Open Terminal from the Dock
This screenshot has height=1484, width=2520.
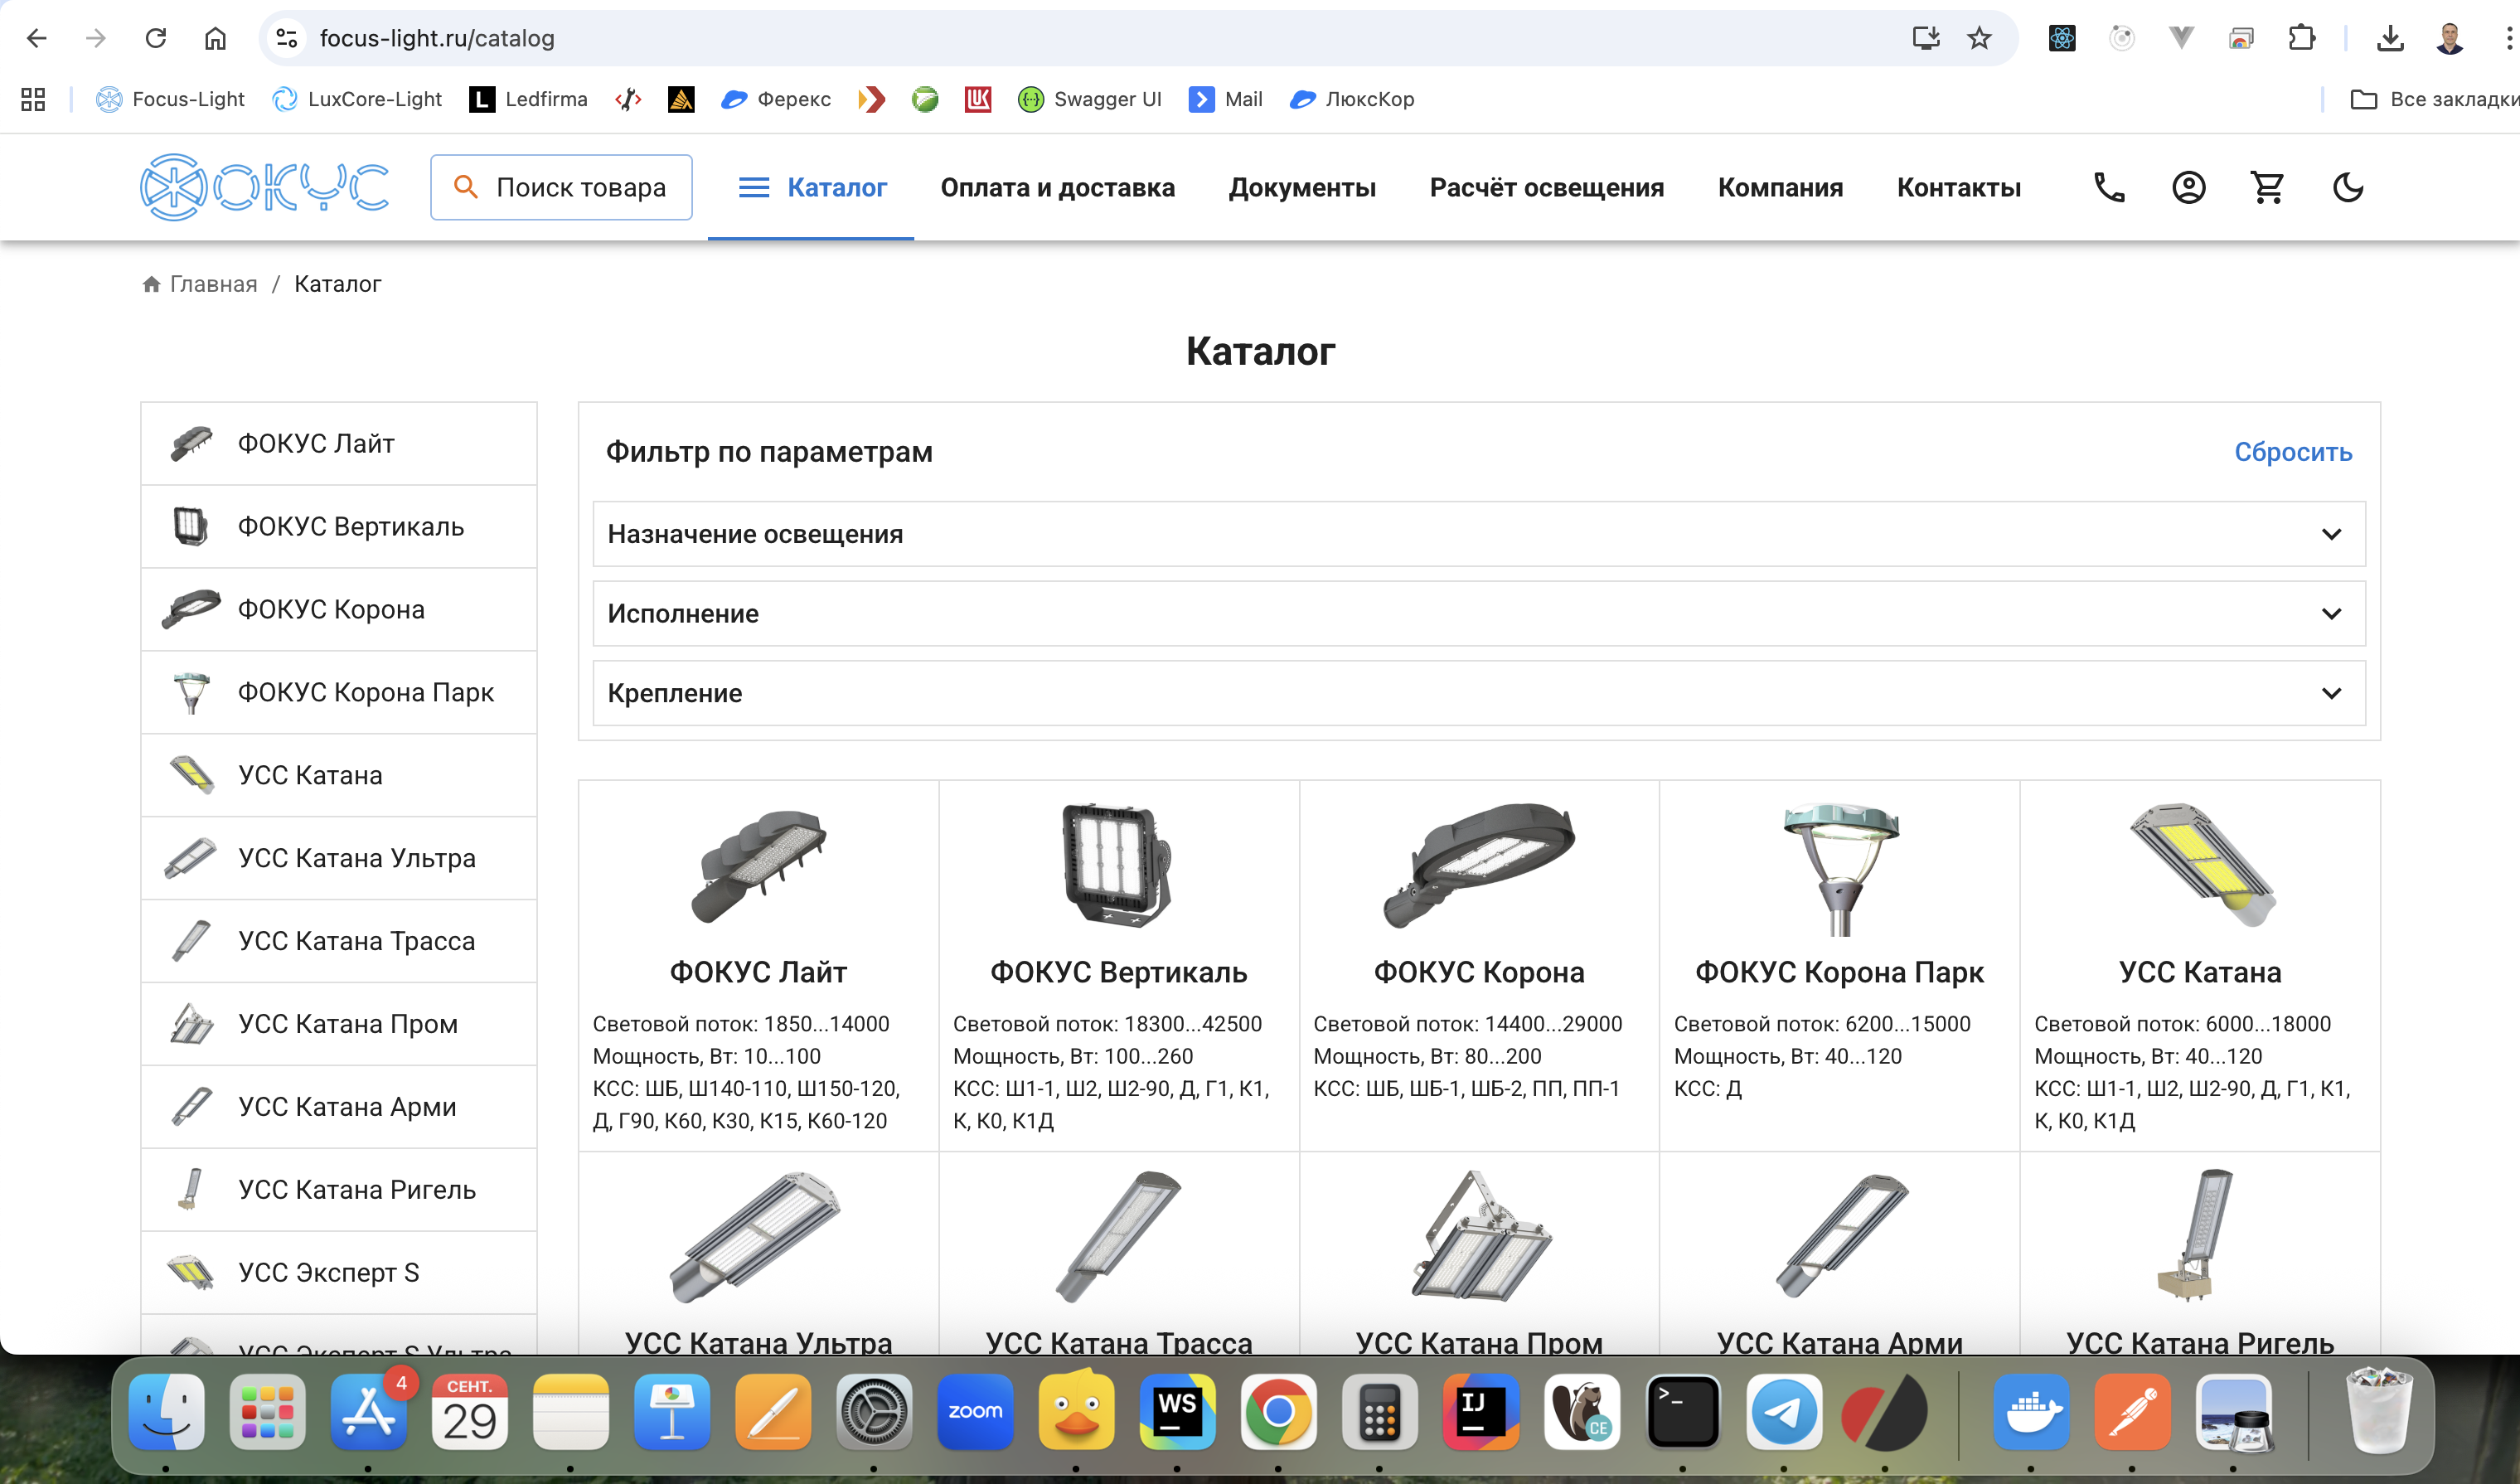1683,1411
